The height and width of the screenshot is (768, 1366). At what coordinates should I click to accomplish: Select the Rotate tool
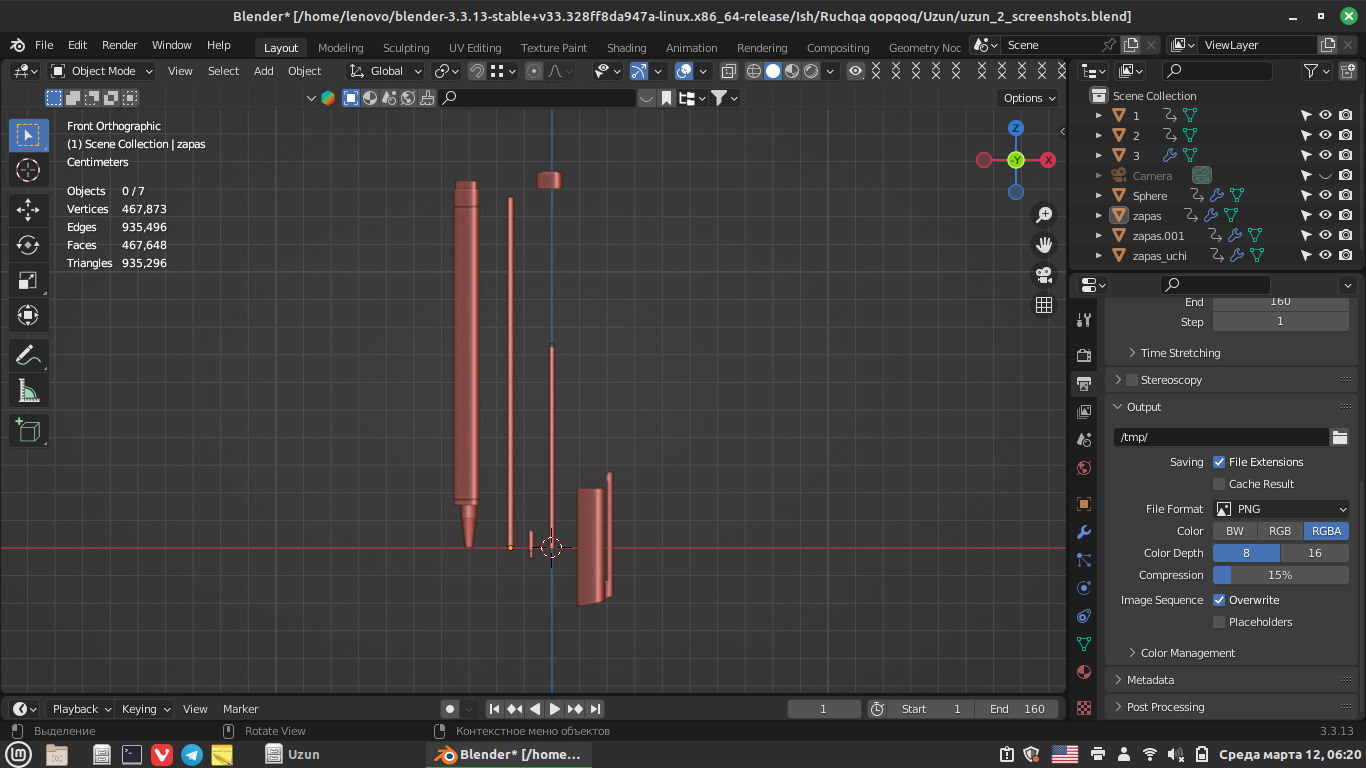coord(29,245)
